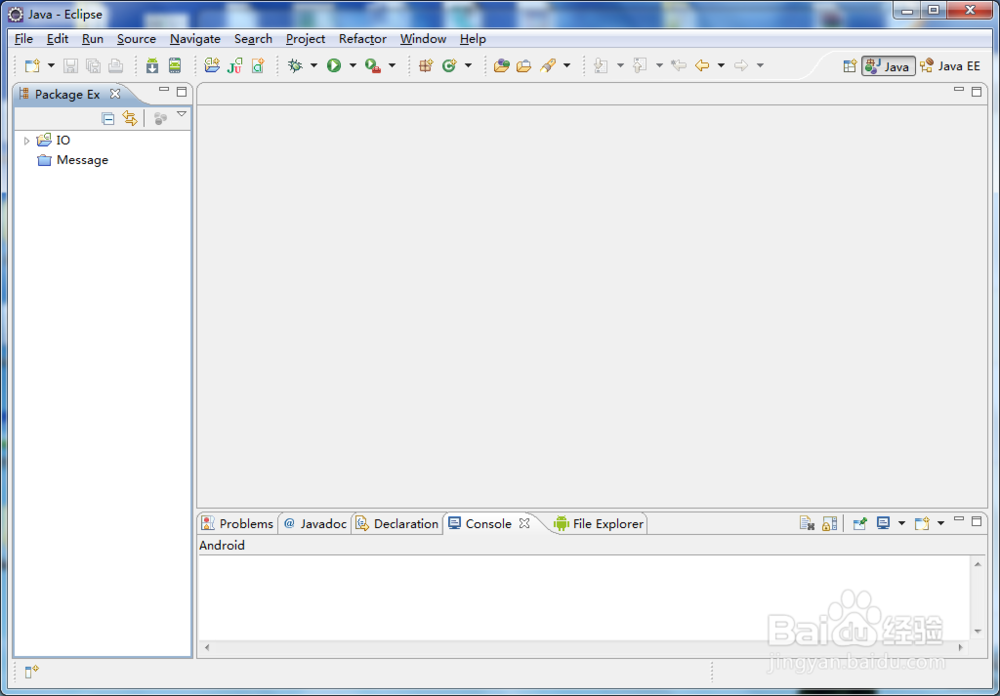Toggle Pin Console button

pos(860,524)
